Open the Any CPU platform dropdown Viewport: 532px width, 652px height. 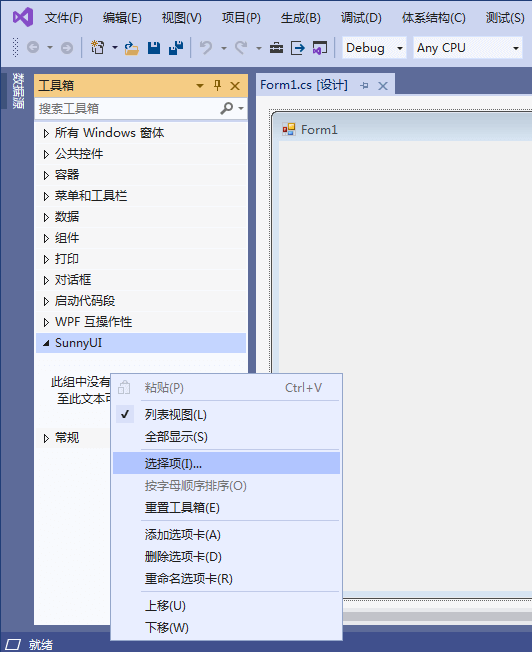pos(468,48)
